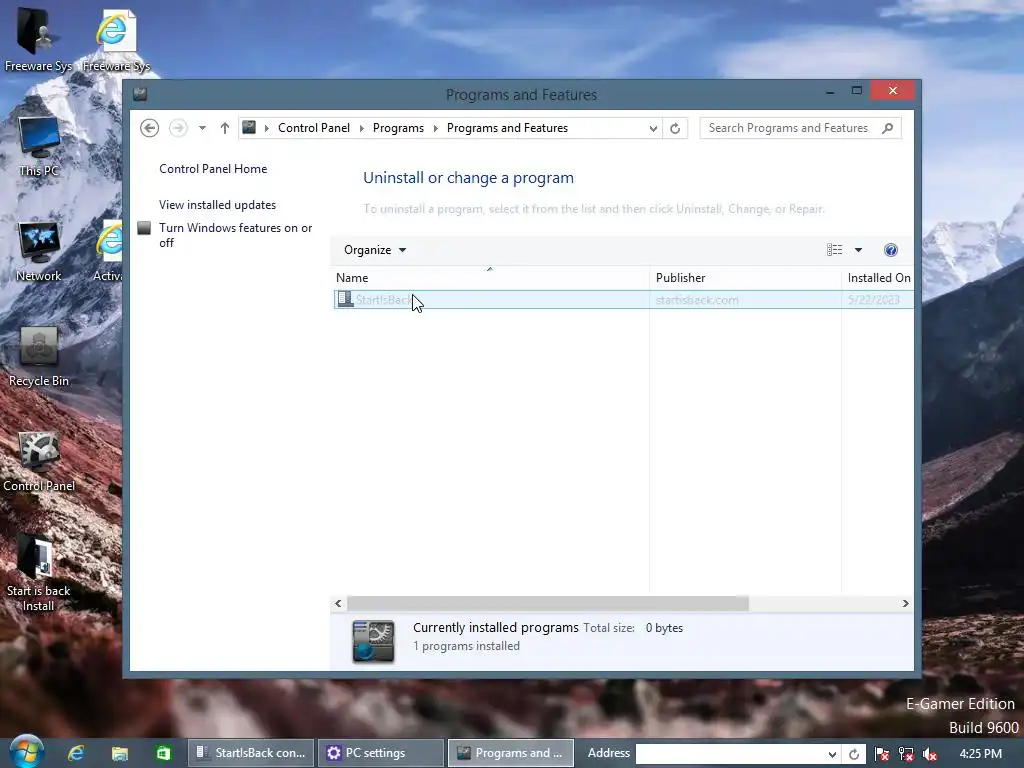Screen dimensions: 1024x768
Task: Open recent locations dropdown arrow
Action: pos(202,128)
